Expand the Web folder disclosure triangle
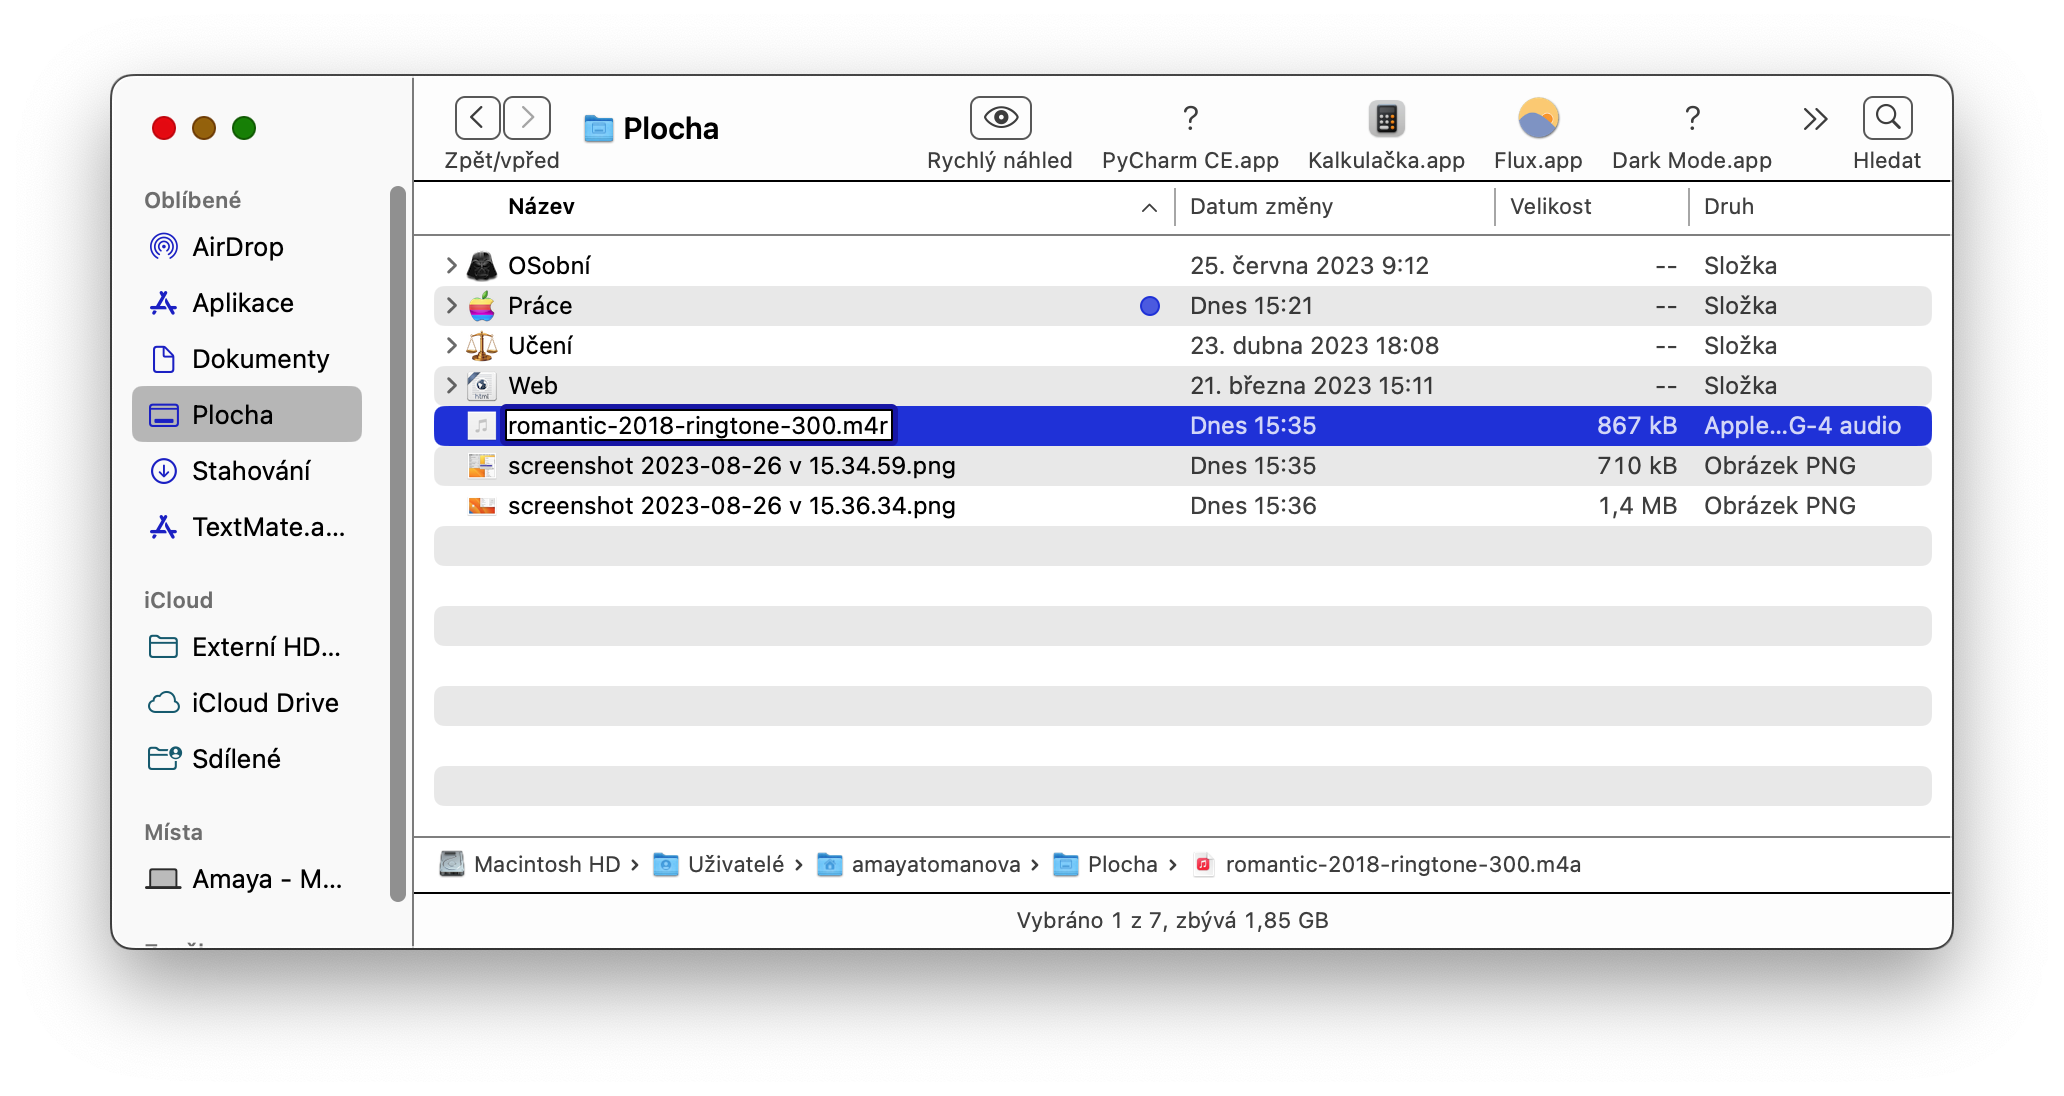Viewport: 2064px width, 1096px height. click(x=451, y=385)
